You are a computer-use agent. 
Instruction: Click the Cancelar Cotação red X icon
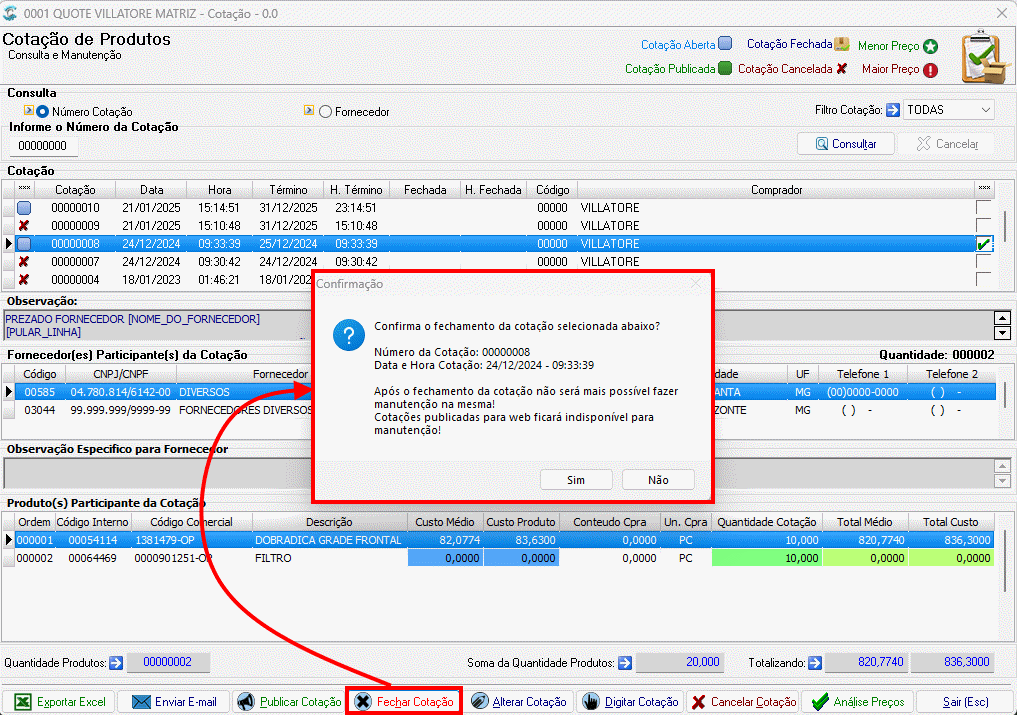(x=699, y=702)
